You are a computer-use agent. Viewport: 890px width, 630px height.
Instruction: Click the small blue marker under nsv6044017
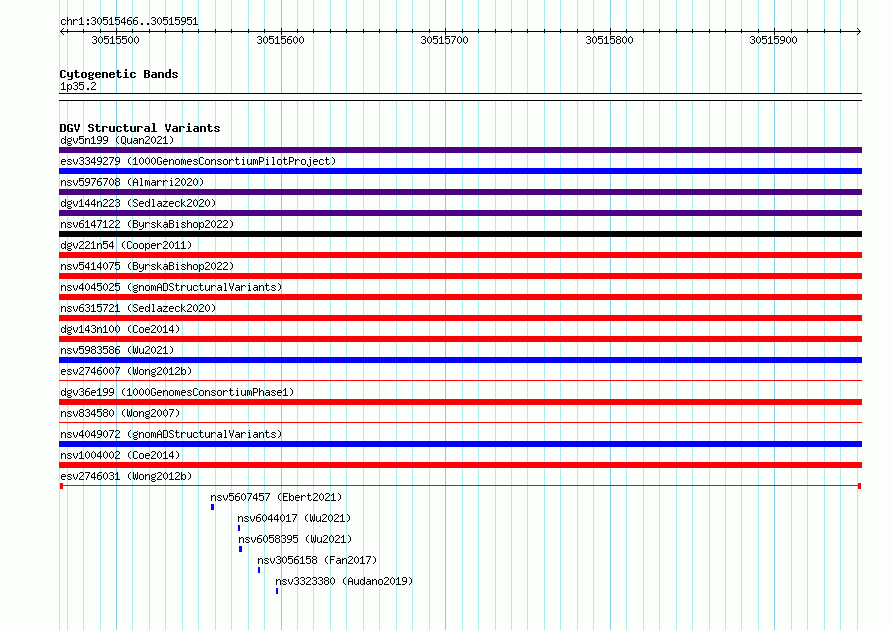[x=239, y=528]
